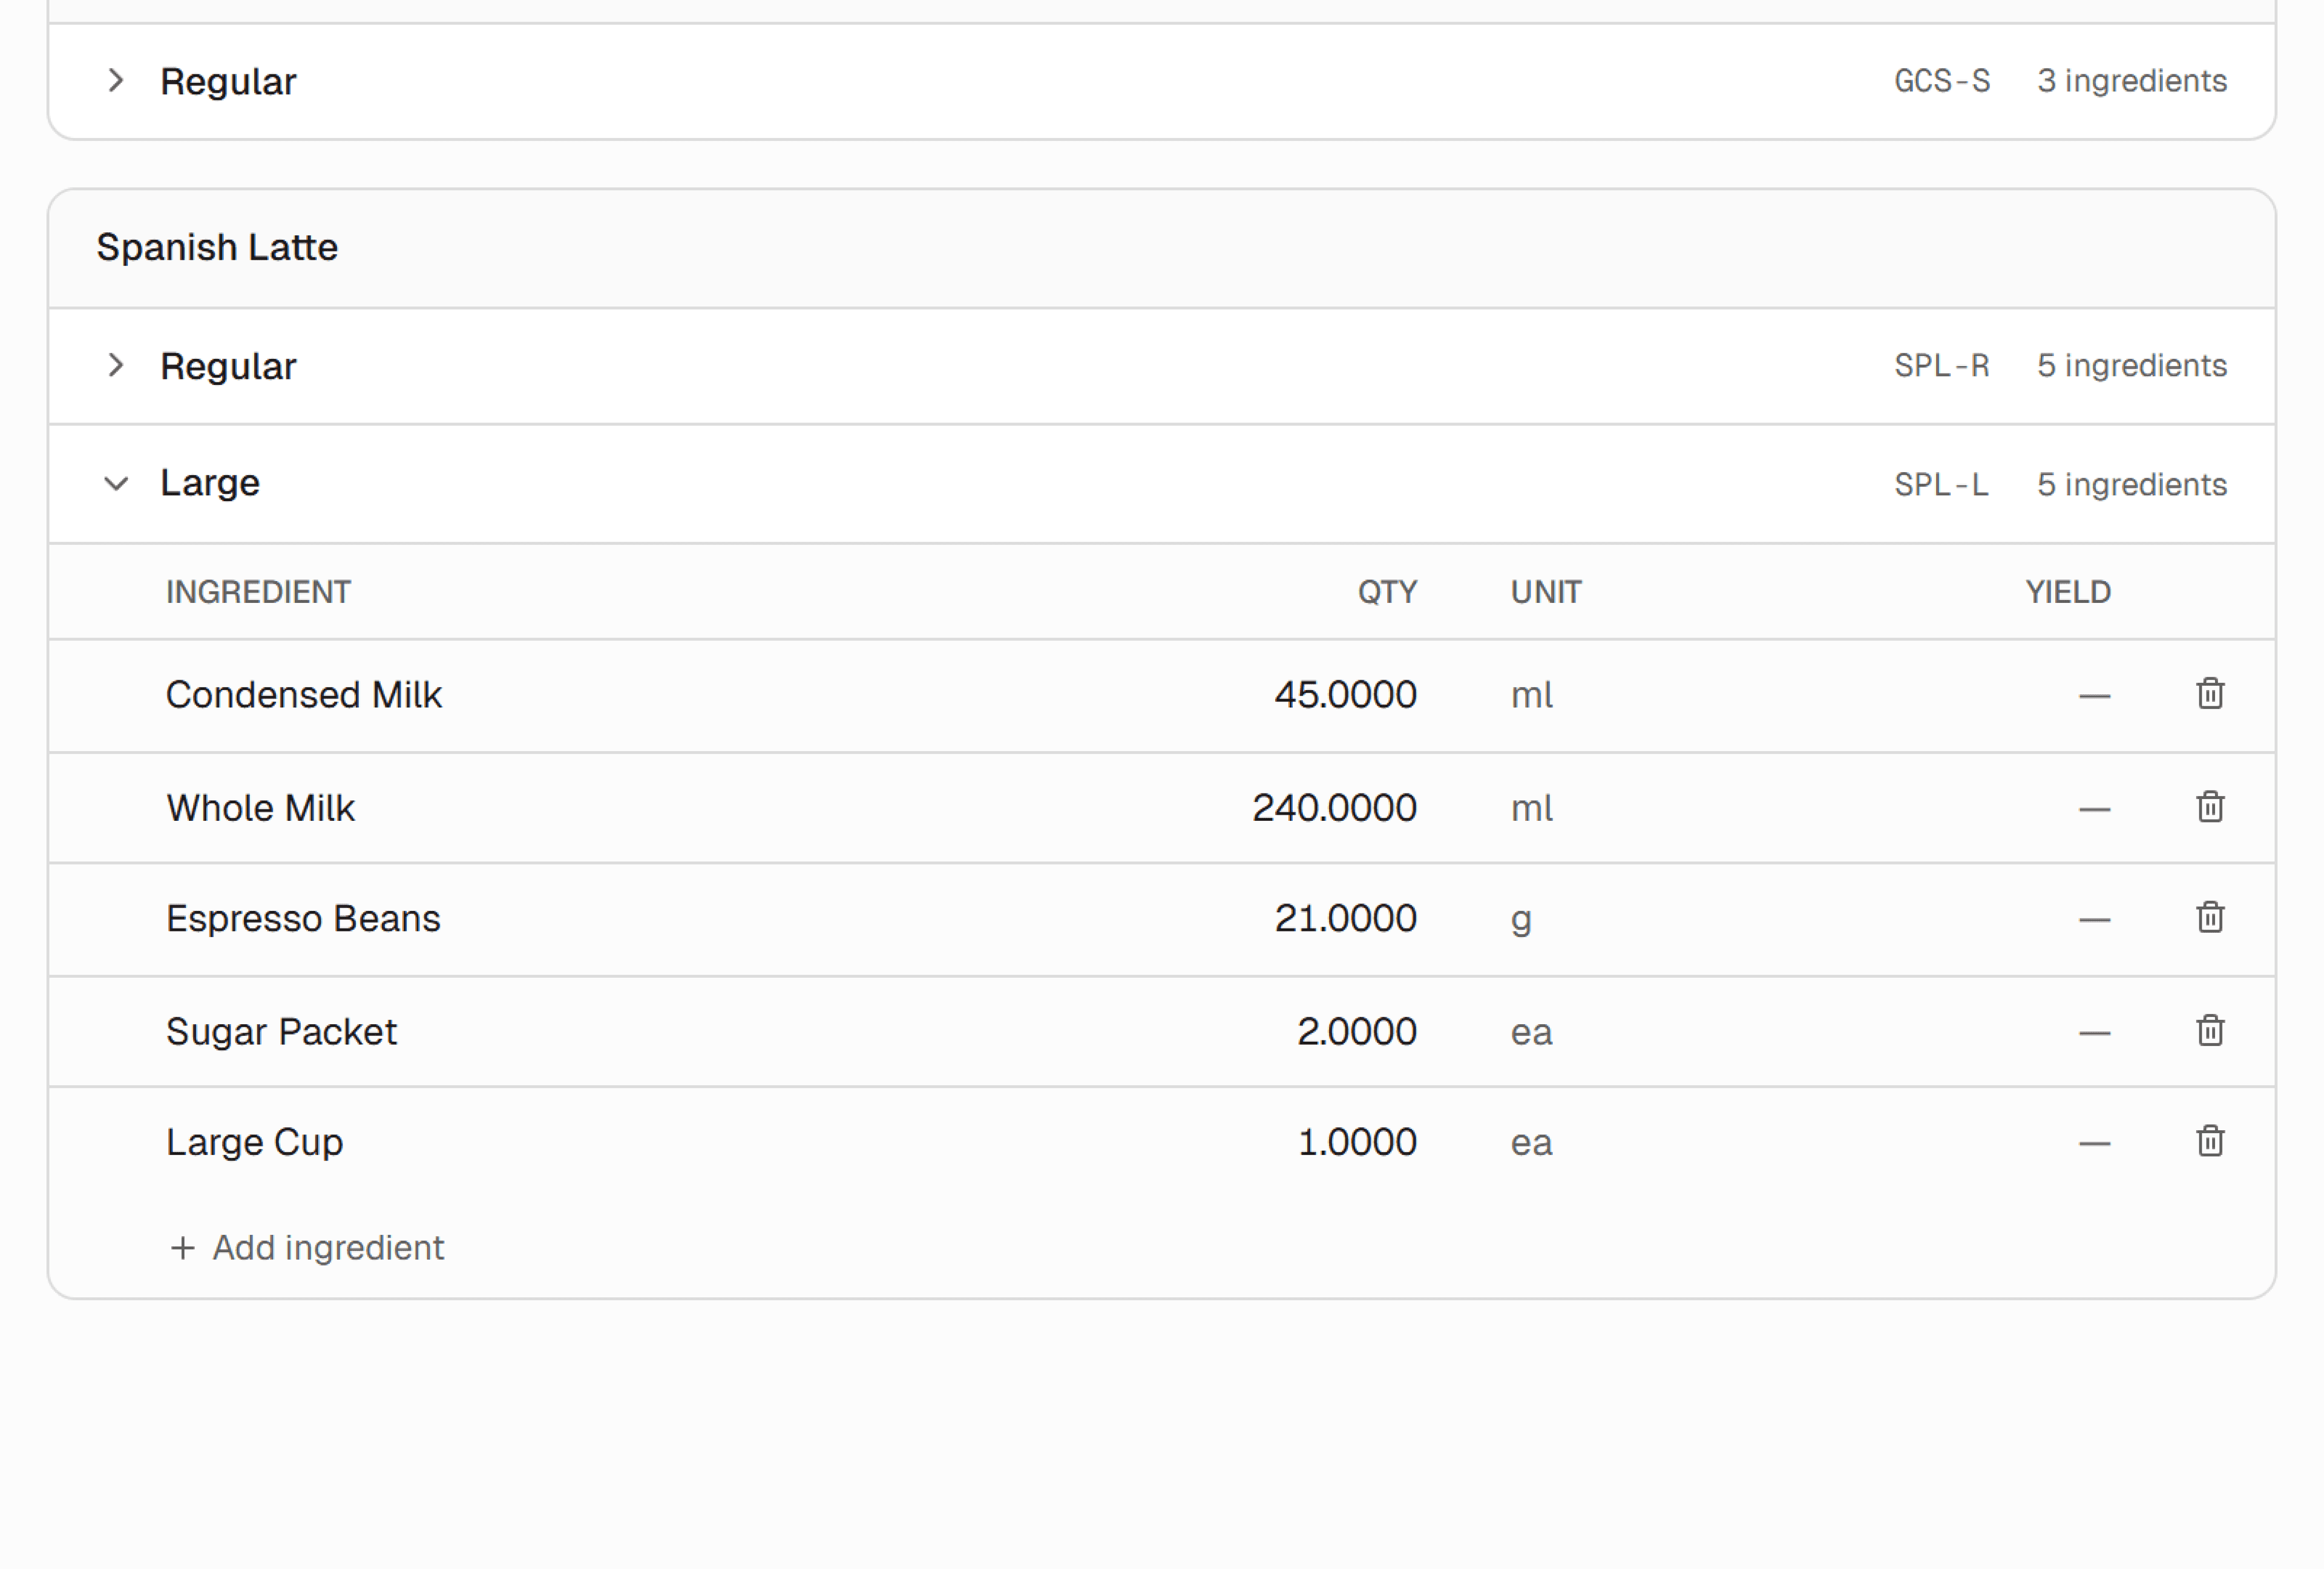Collapse the Large variant chevron
This screenshot has height=1569, width=2324.
coord(116,484)
